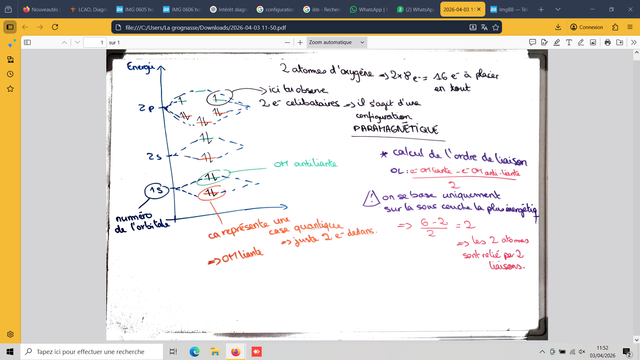640x360 pixels.
Task: Open the Zoom automatique dropdown
Action: point(336,42)
